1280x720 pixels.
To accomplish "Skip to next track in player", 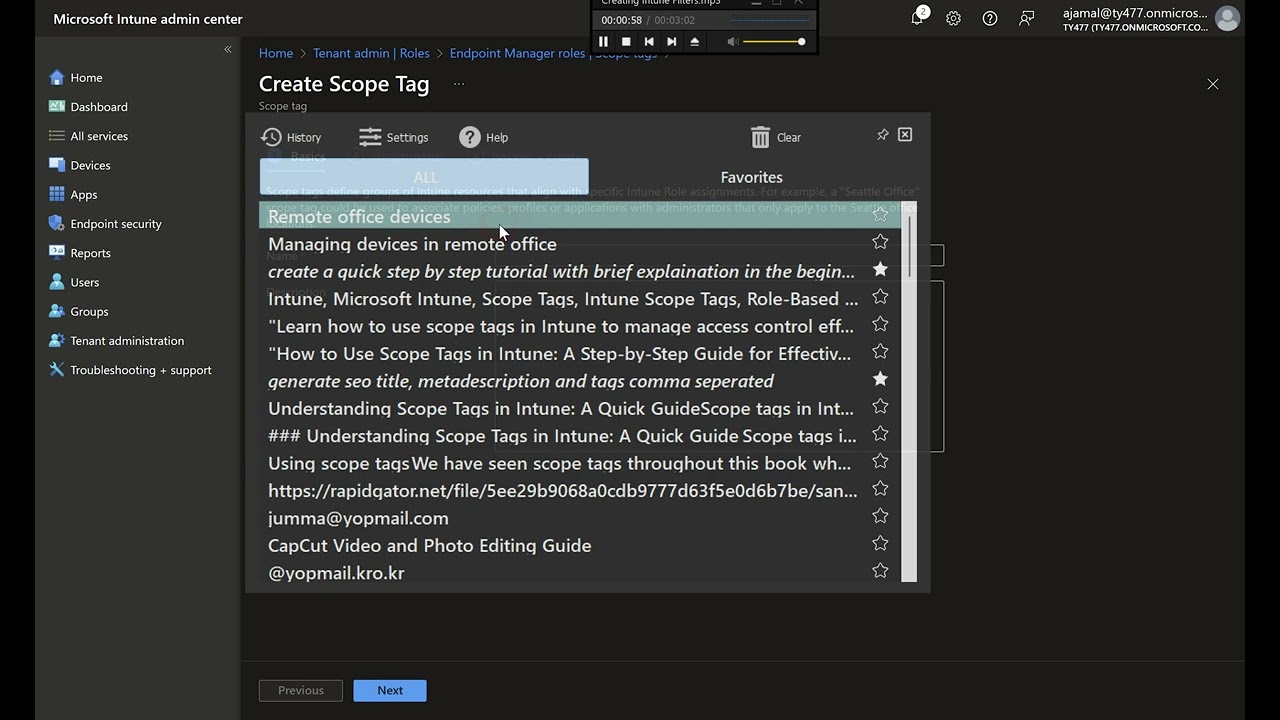I will point(672,42).
